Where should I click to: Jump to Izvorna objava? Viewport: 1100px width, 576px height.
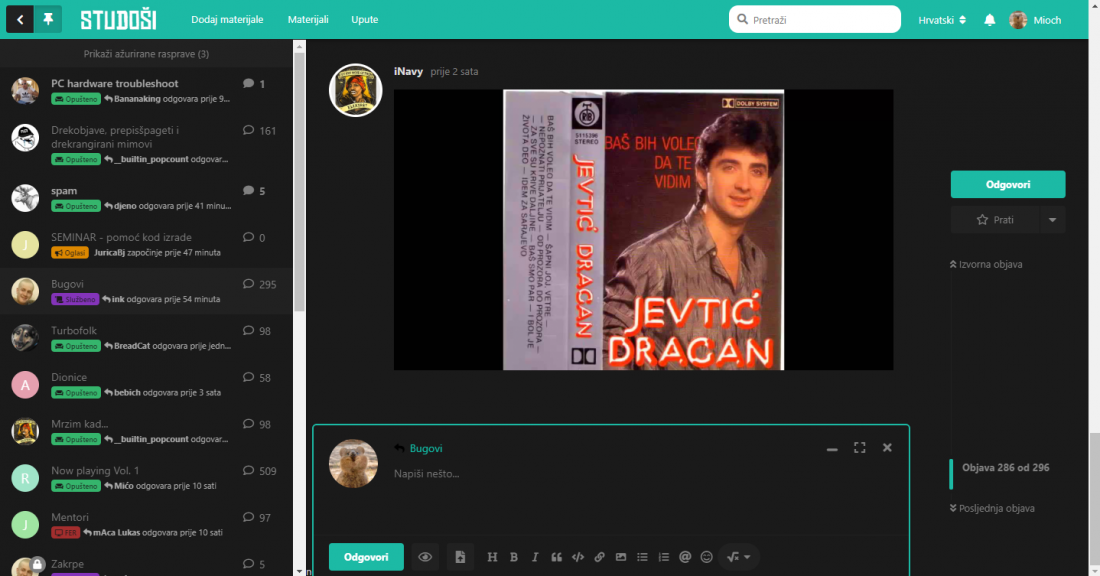pyautogui.click(x=986, y=264)
